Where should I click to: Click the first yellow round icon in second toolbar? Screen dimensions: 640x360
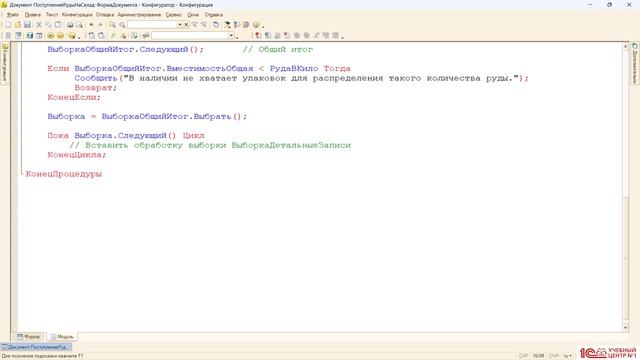click(51, 36)
